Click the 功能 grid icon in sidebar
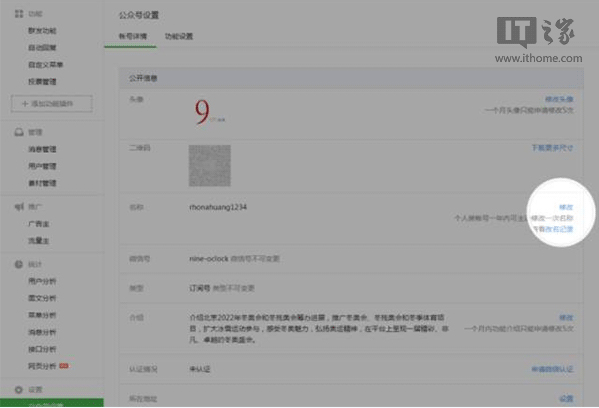Viewport: 599px width, 408px height. 19,14
